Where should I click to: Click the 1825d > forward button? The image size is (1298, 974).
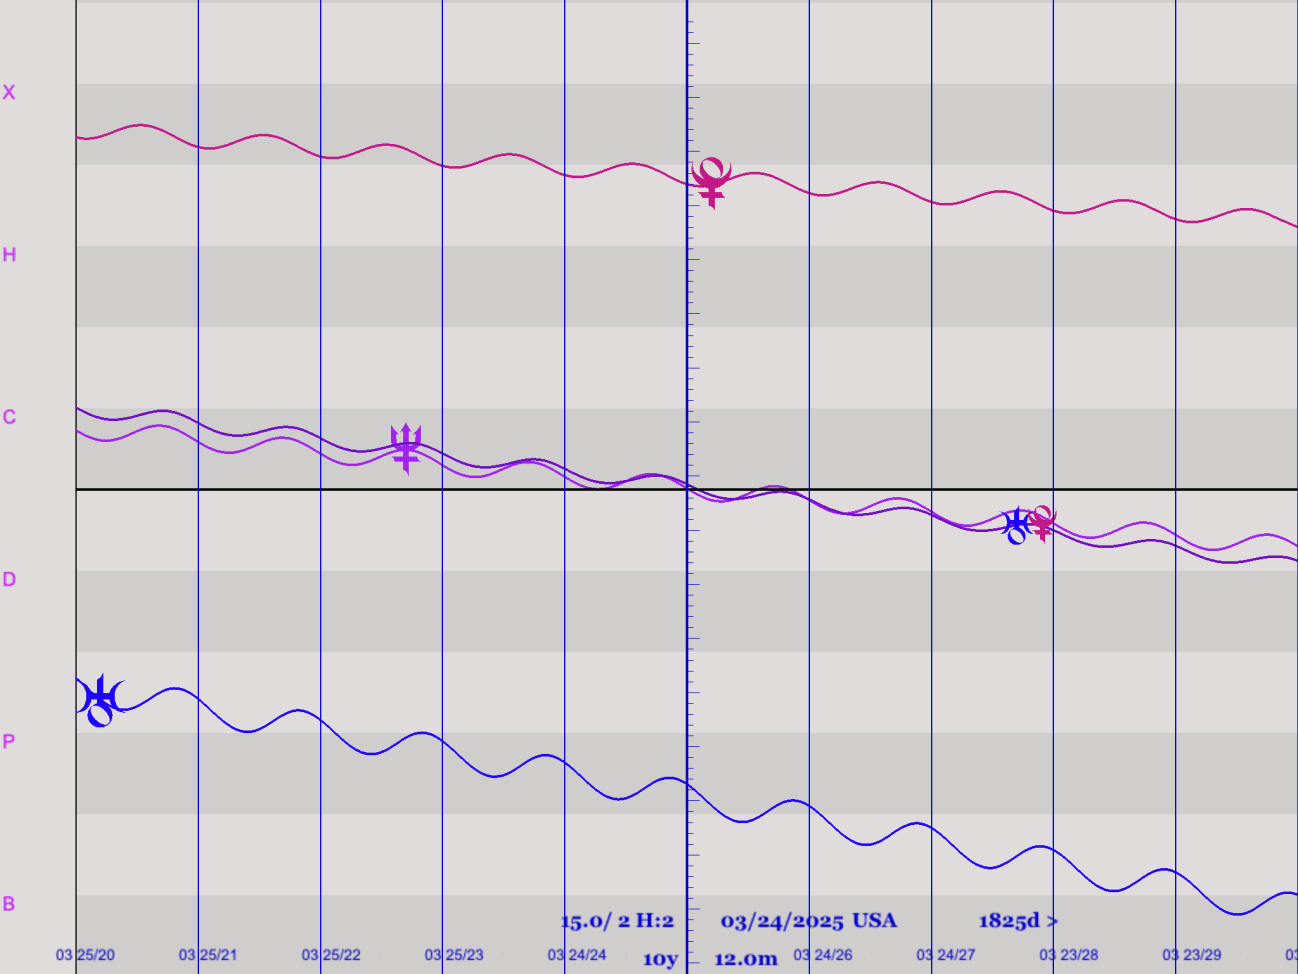(1017, 921)
